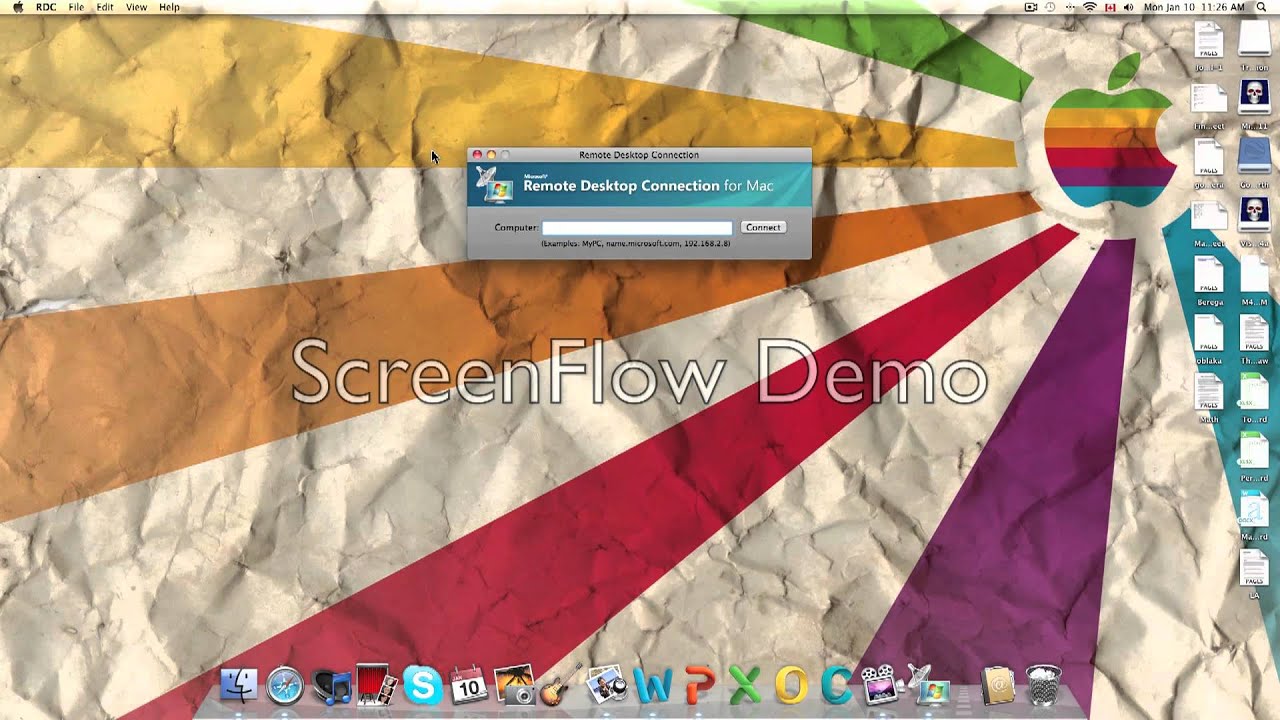
Task: Launch Microsoft PowerPoint from the dock
Action: point(699,686)
